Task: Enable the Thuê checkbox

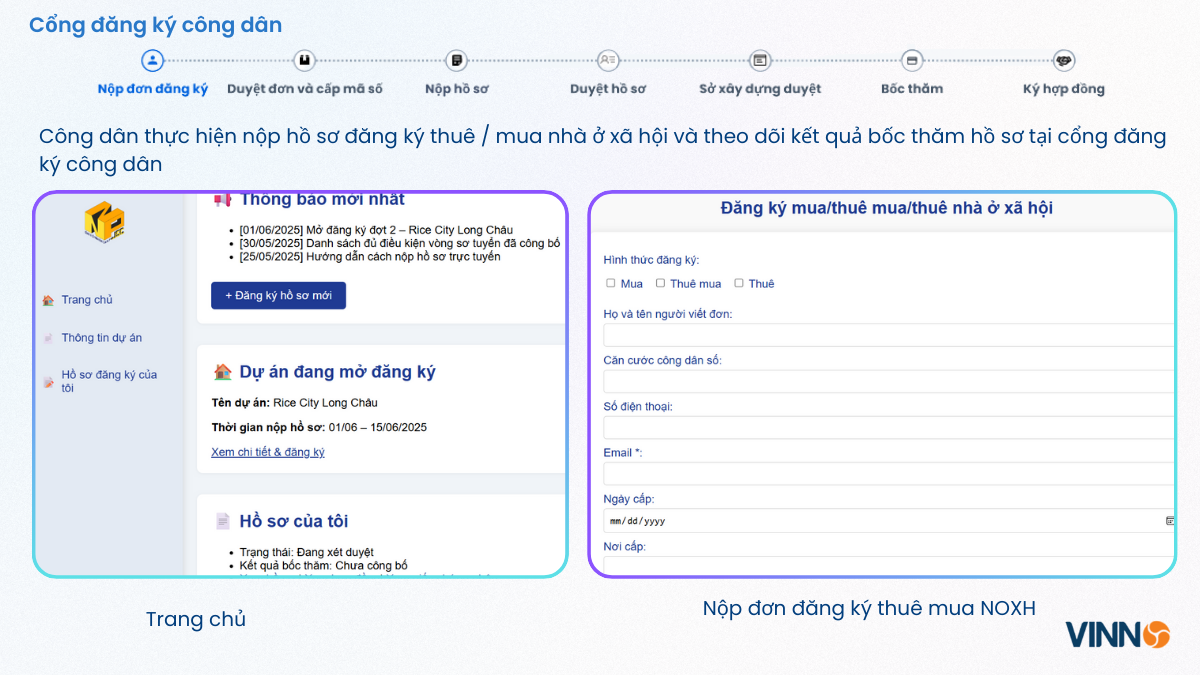Action: coord(737,283)
